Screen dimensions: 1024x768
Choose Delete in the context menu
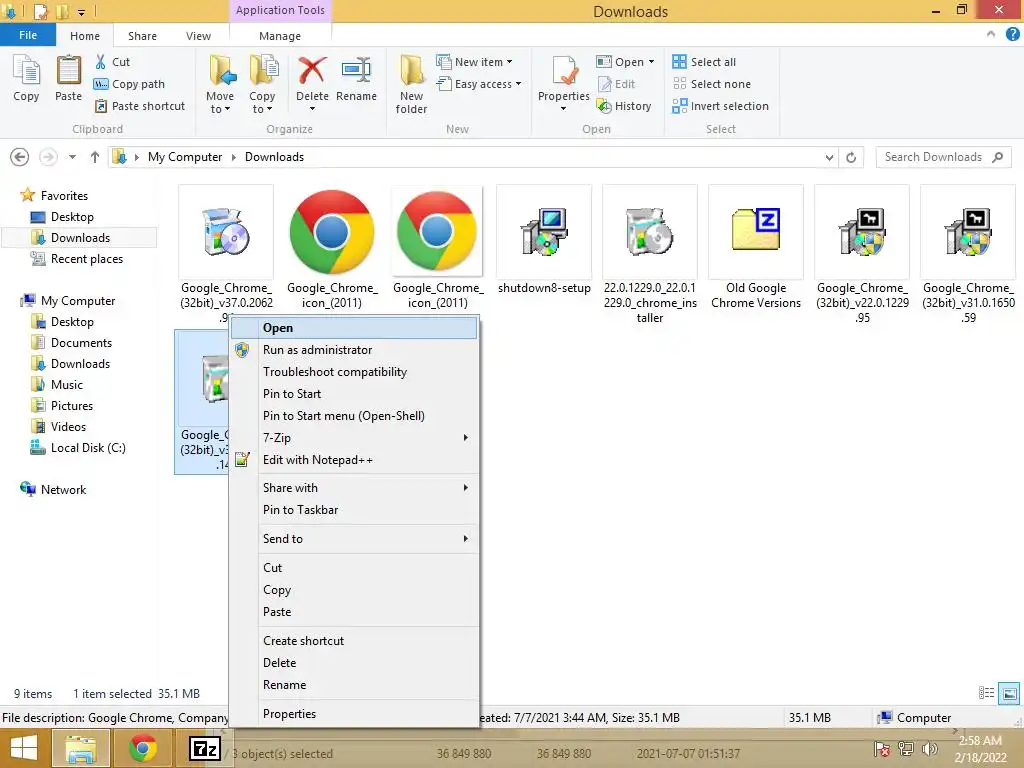[355, 663]
